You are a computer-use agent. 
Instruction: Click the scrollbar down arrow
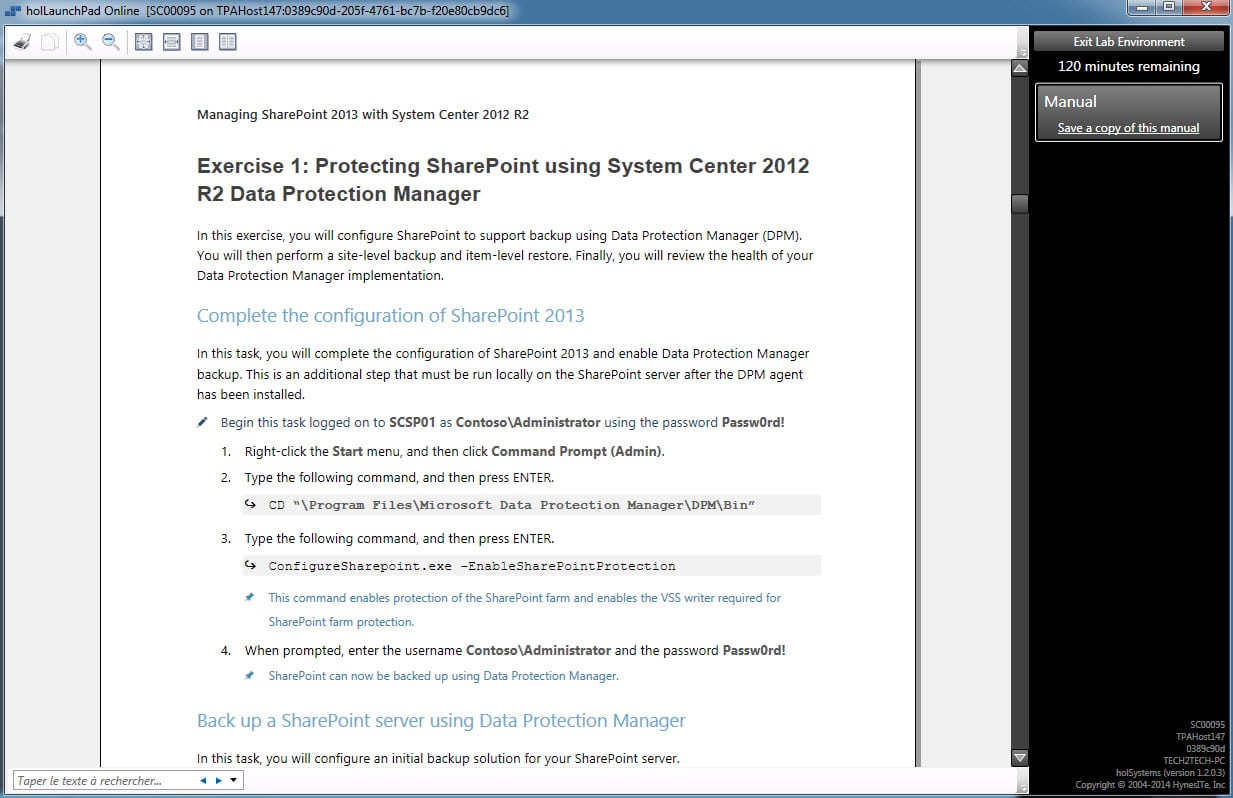click(x=1020, y=758)
